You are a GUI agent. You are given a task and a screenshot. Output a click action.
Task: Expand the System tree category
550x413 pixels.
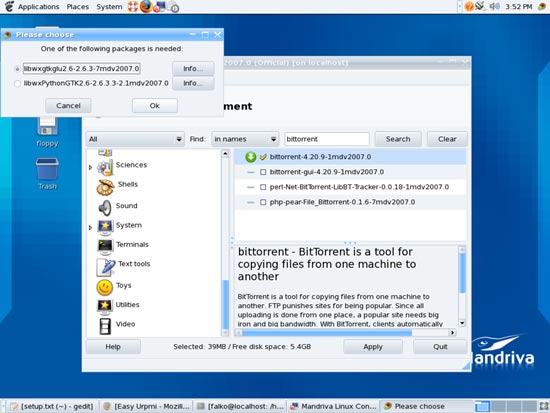[x=90, y=228]
